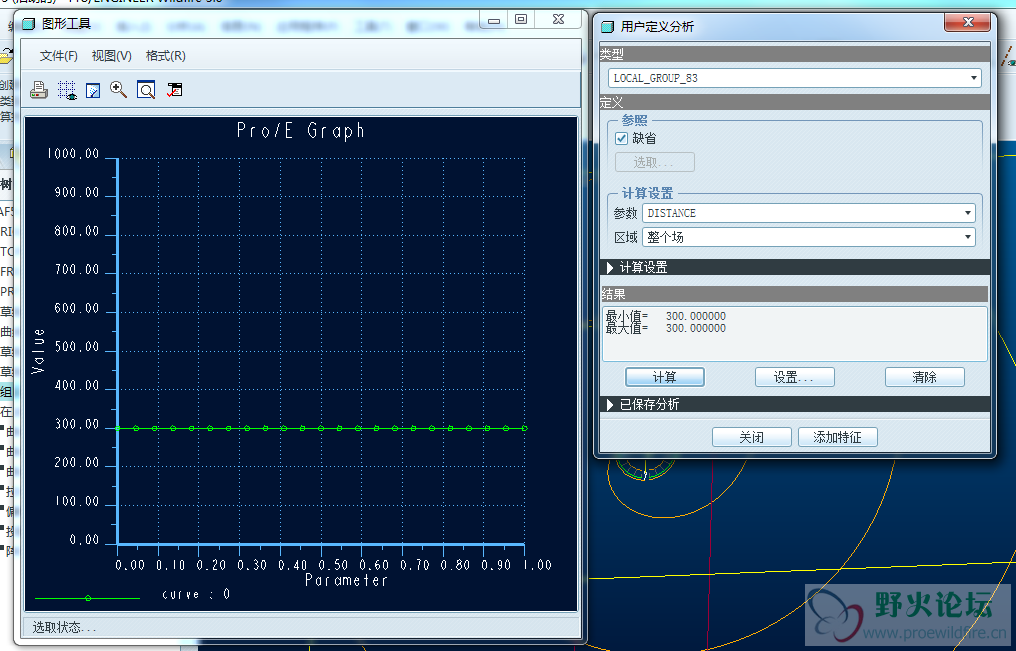This screenshot has width=1016, height=651.
Task: Open the LOCAL_GROUP_83 type dropdown
Action: 794,78
